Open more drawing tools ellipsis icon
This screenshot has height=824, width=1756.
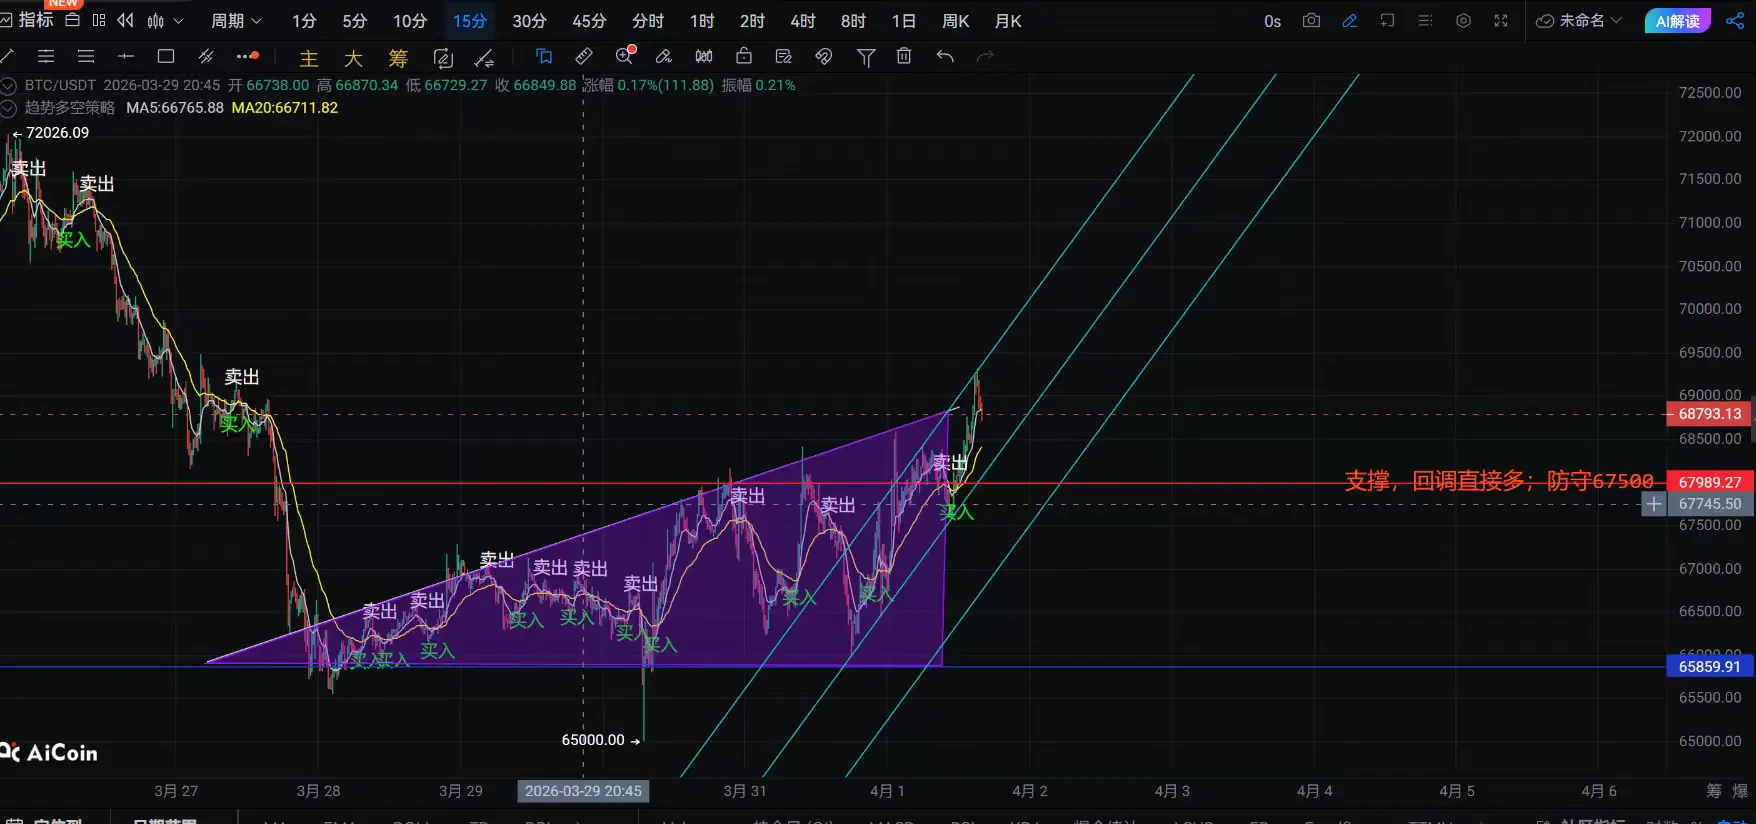pyautogui.click(x=247, y=56)
